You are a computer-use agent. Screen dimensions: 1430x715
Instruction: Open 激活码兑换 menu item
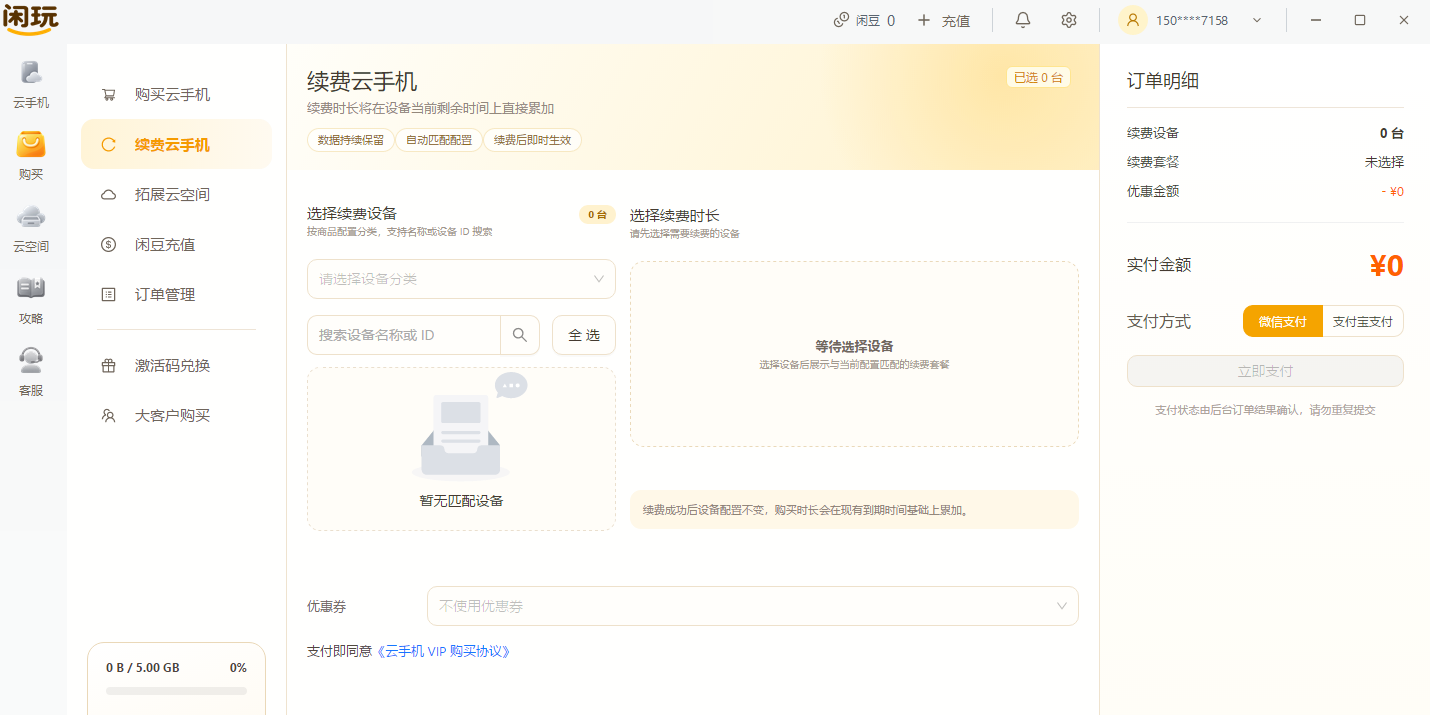[177, 366]
